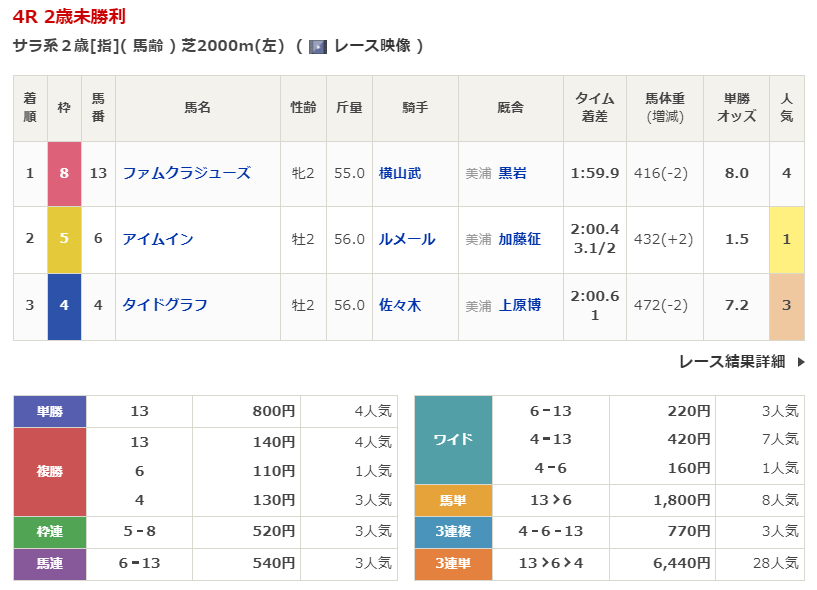Viewport: 817px width, 590px height.
Task: Click the 馬名 column header
Action: (x=197, y=107)
